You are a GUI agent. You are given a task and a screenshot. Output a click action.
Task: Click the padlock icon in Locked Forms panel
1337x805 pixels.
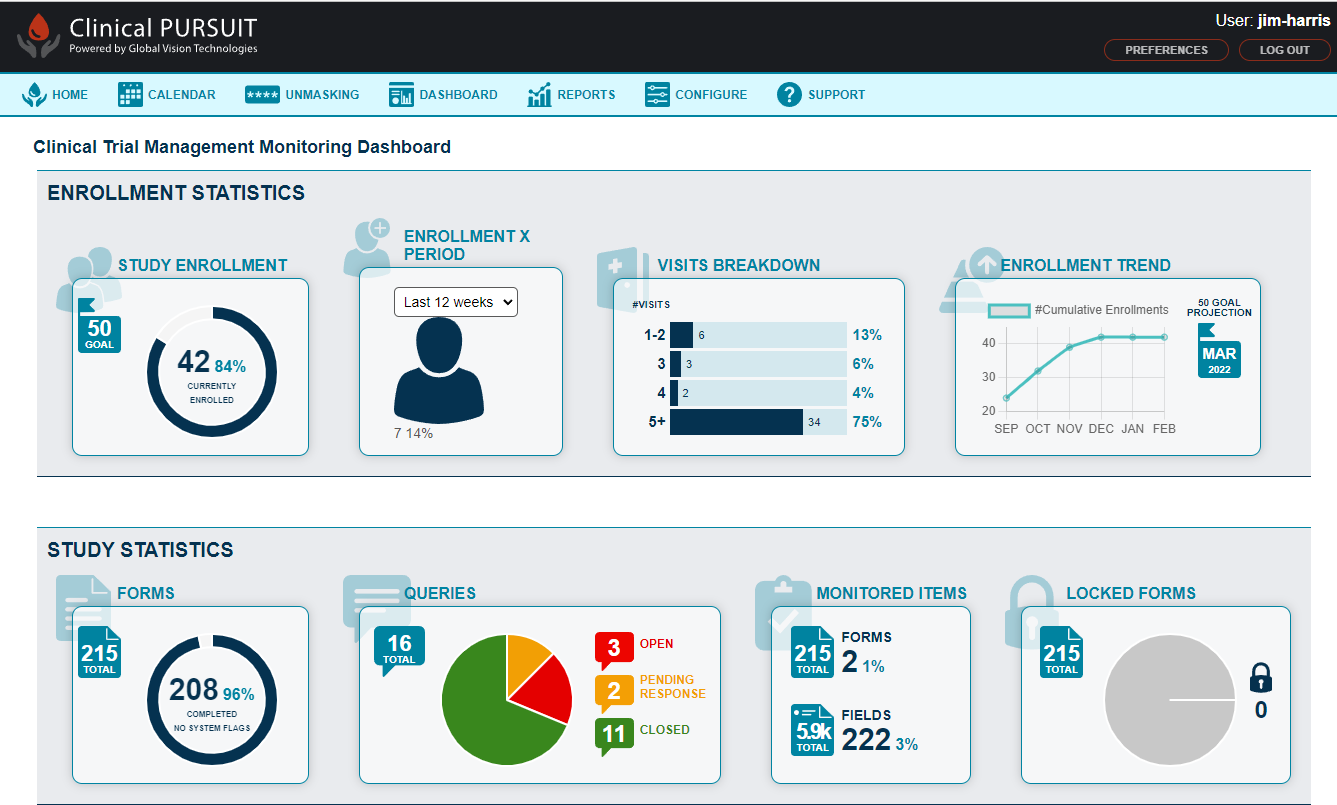[1260, 678]
